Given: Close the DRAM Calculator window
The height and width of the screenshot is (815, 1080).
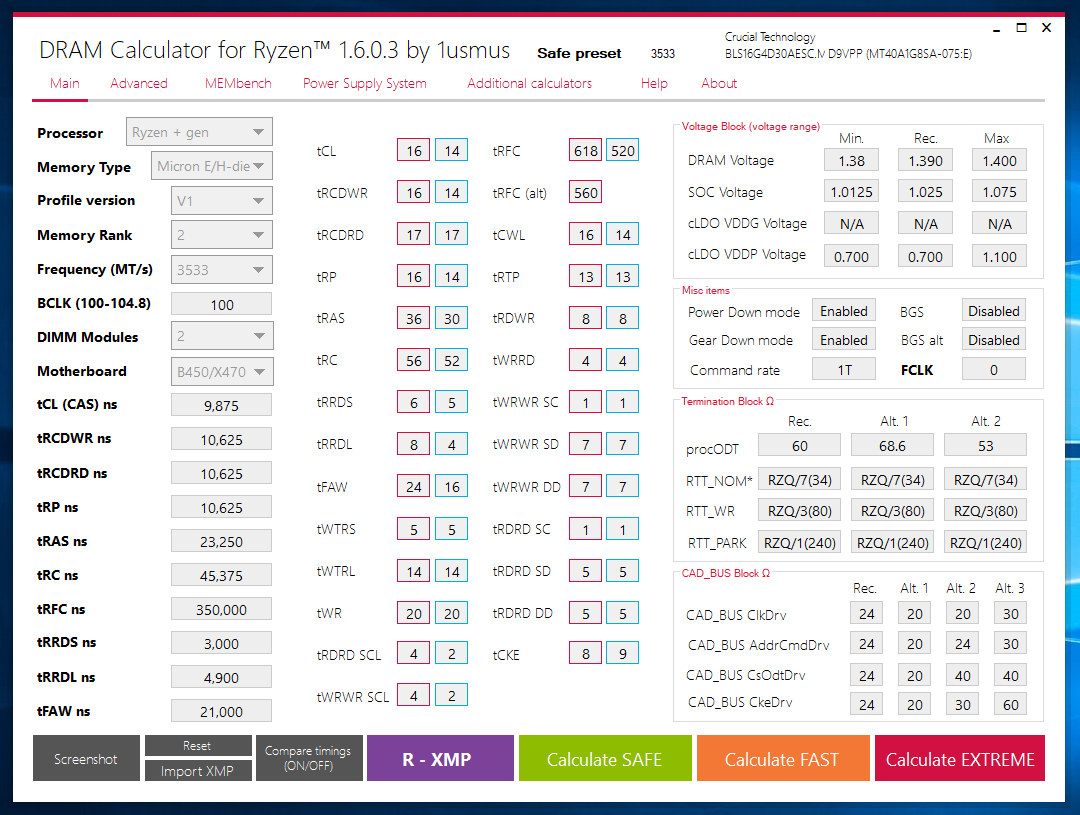Looking at the screenshot, I should point(1046,28).
